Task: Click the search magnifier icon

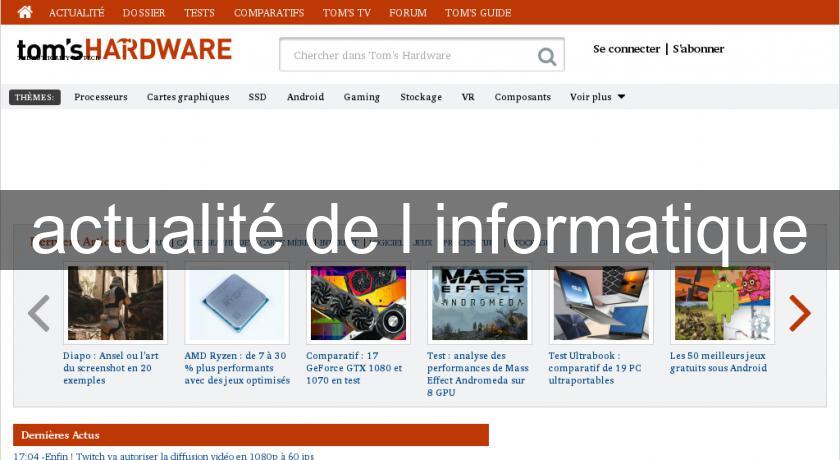Action: 546,56
